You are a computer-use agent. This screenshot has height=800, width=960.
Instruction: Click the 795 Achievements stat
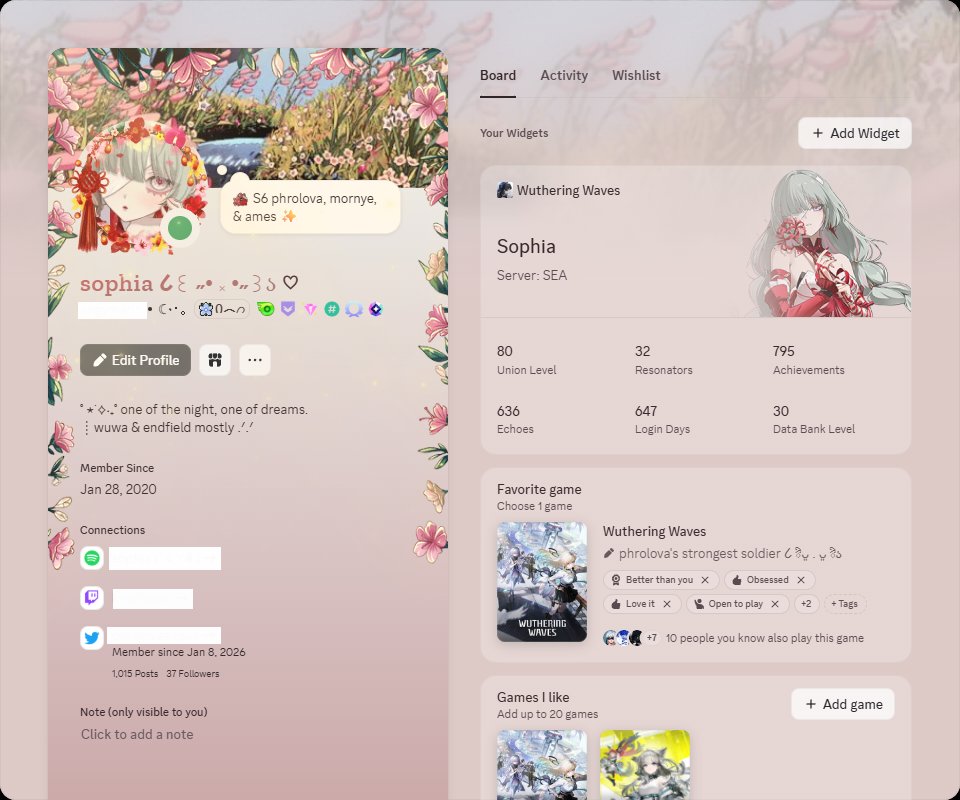(808, 359)
